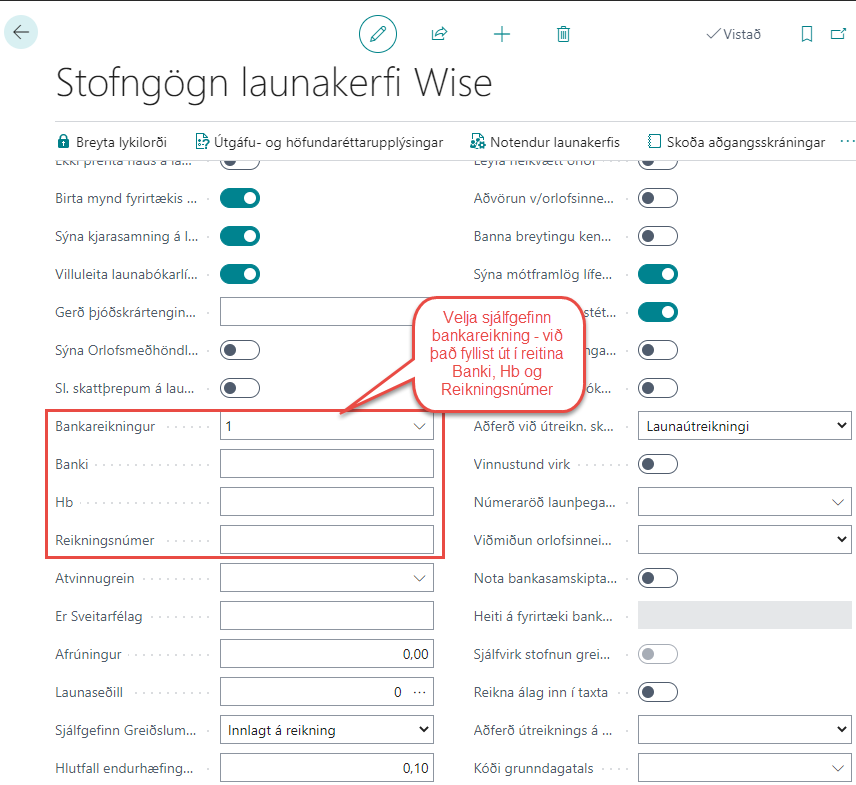Open Breyta lykilorði action
Viewport: 856px width, 785px height.
coord(111,142)
